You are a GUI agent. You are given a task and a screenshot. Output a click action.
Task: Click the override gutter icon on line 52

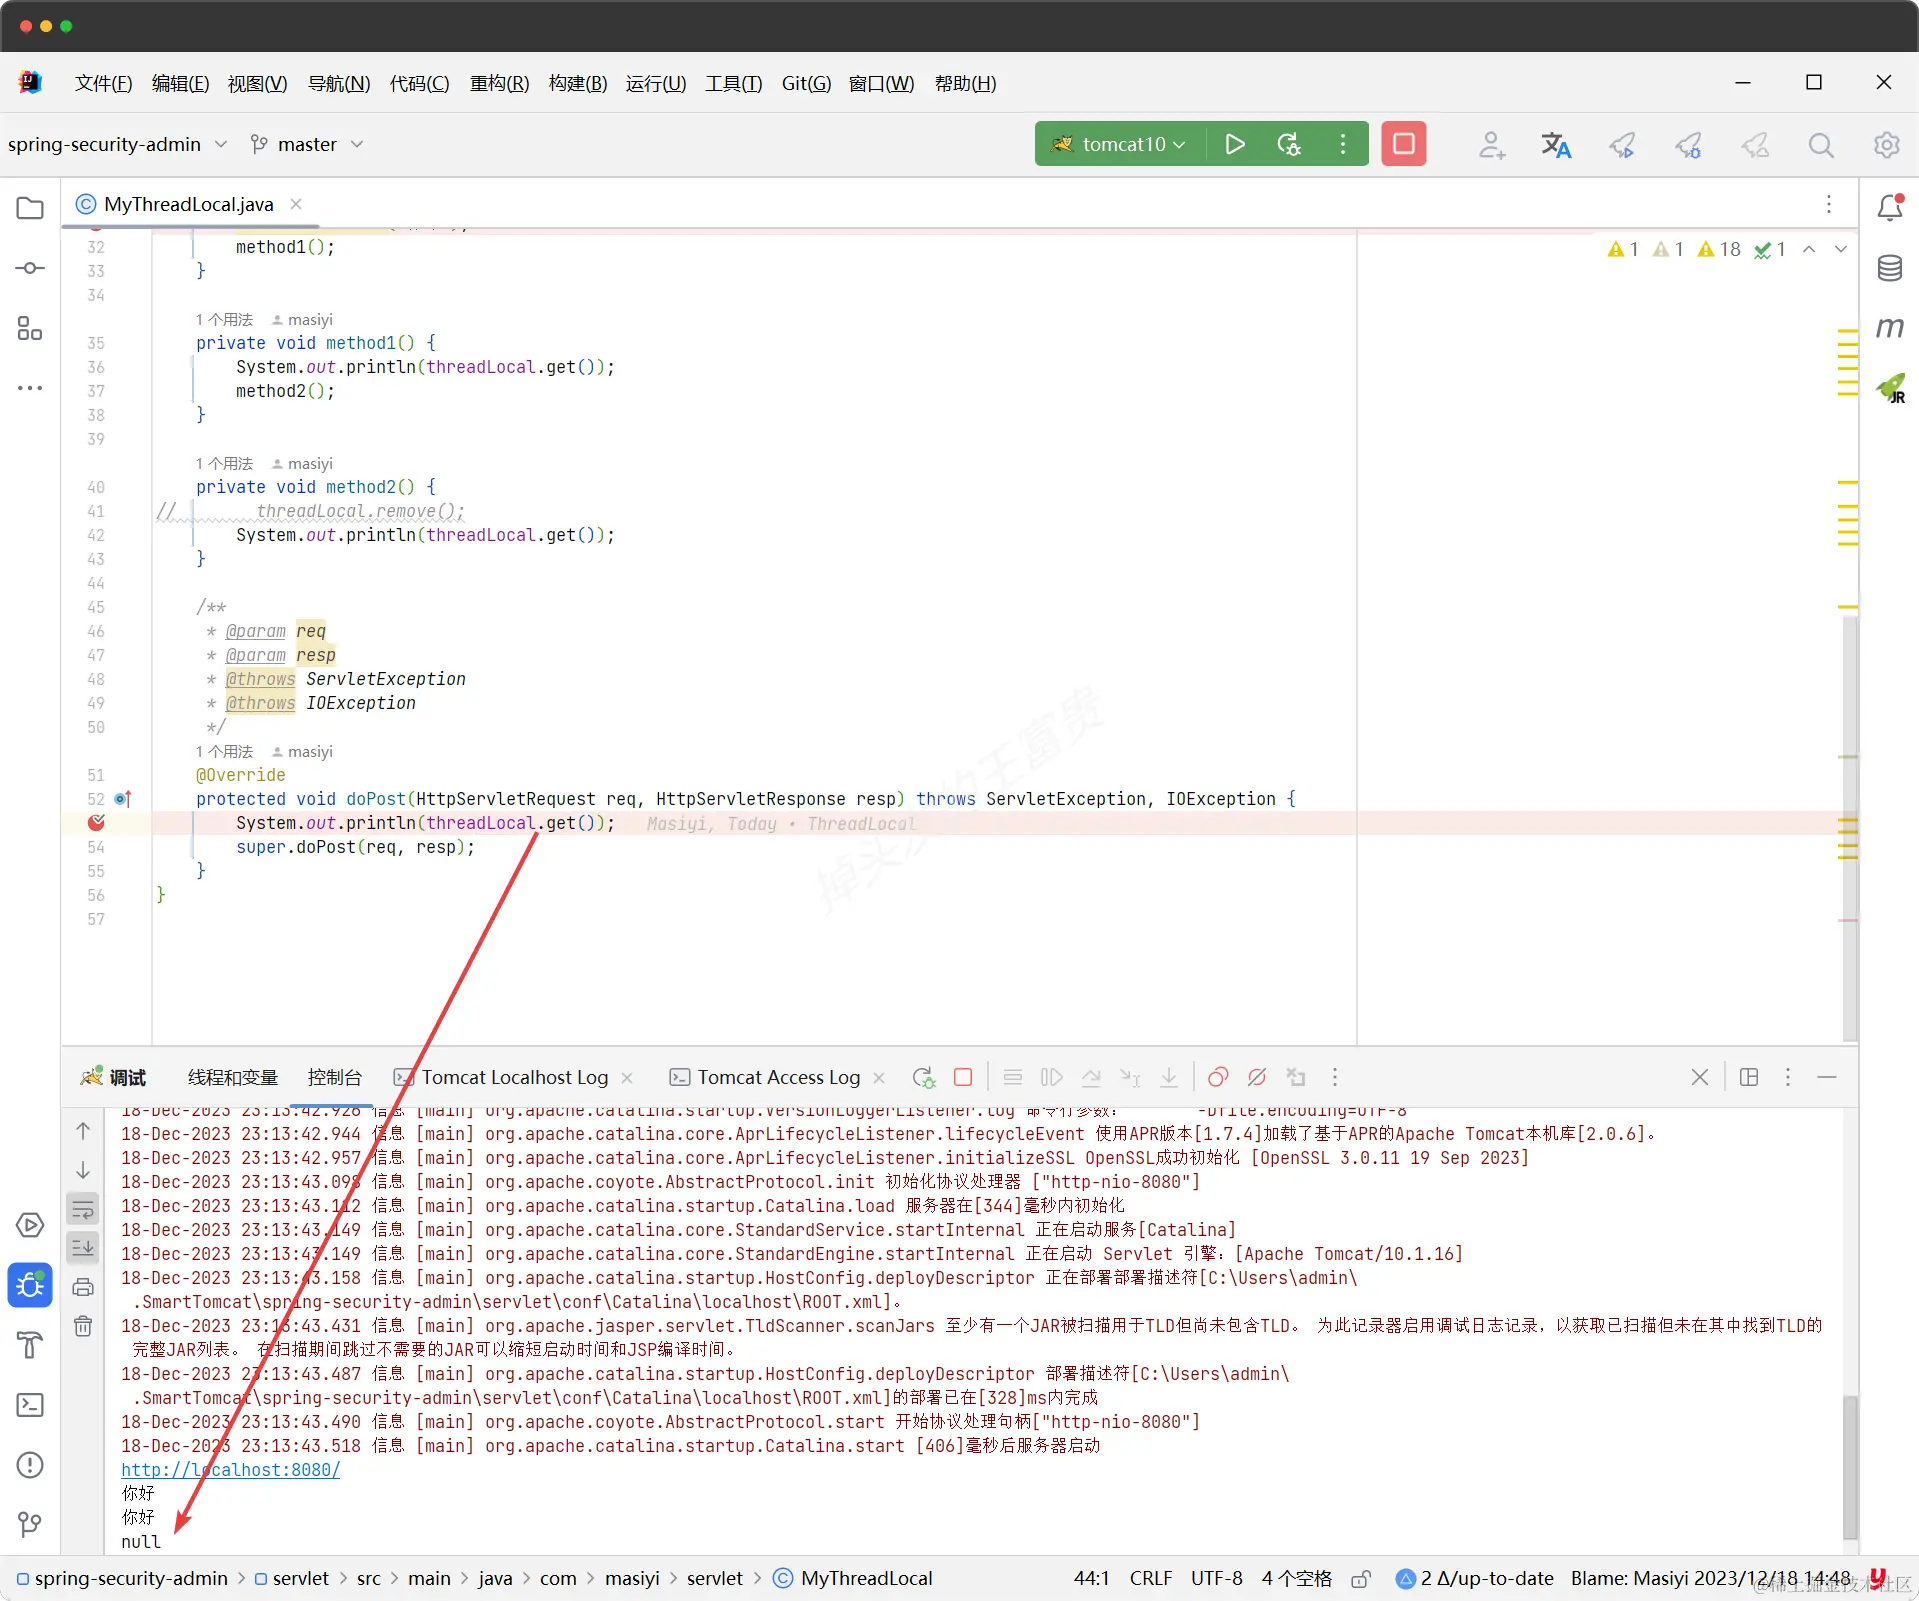point(123,799)
